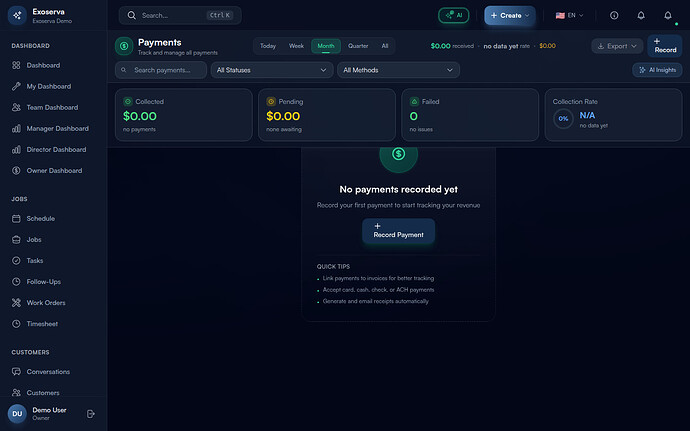Open the bell with green dot
Image resolution: width=690 pixels, height=431 pixels.
point(668,15)
